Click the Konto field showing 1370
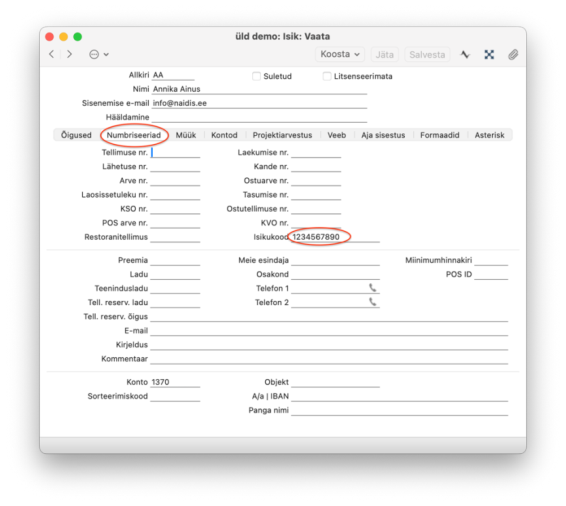The height and width of the screenshot is (506, 566). pos(175,382)
